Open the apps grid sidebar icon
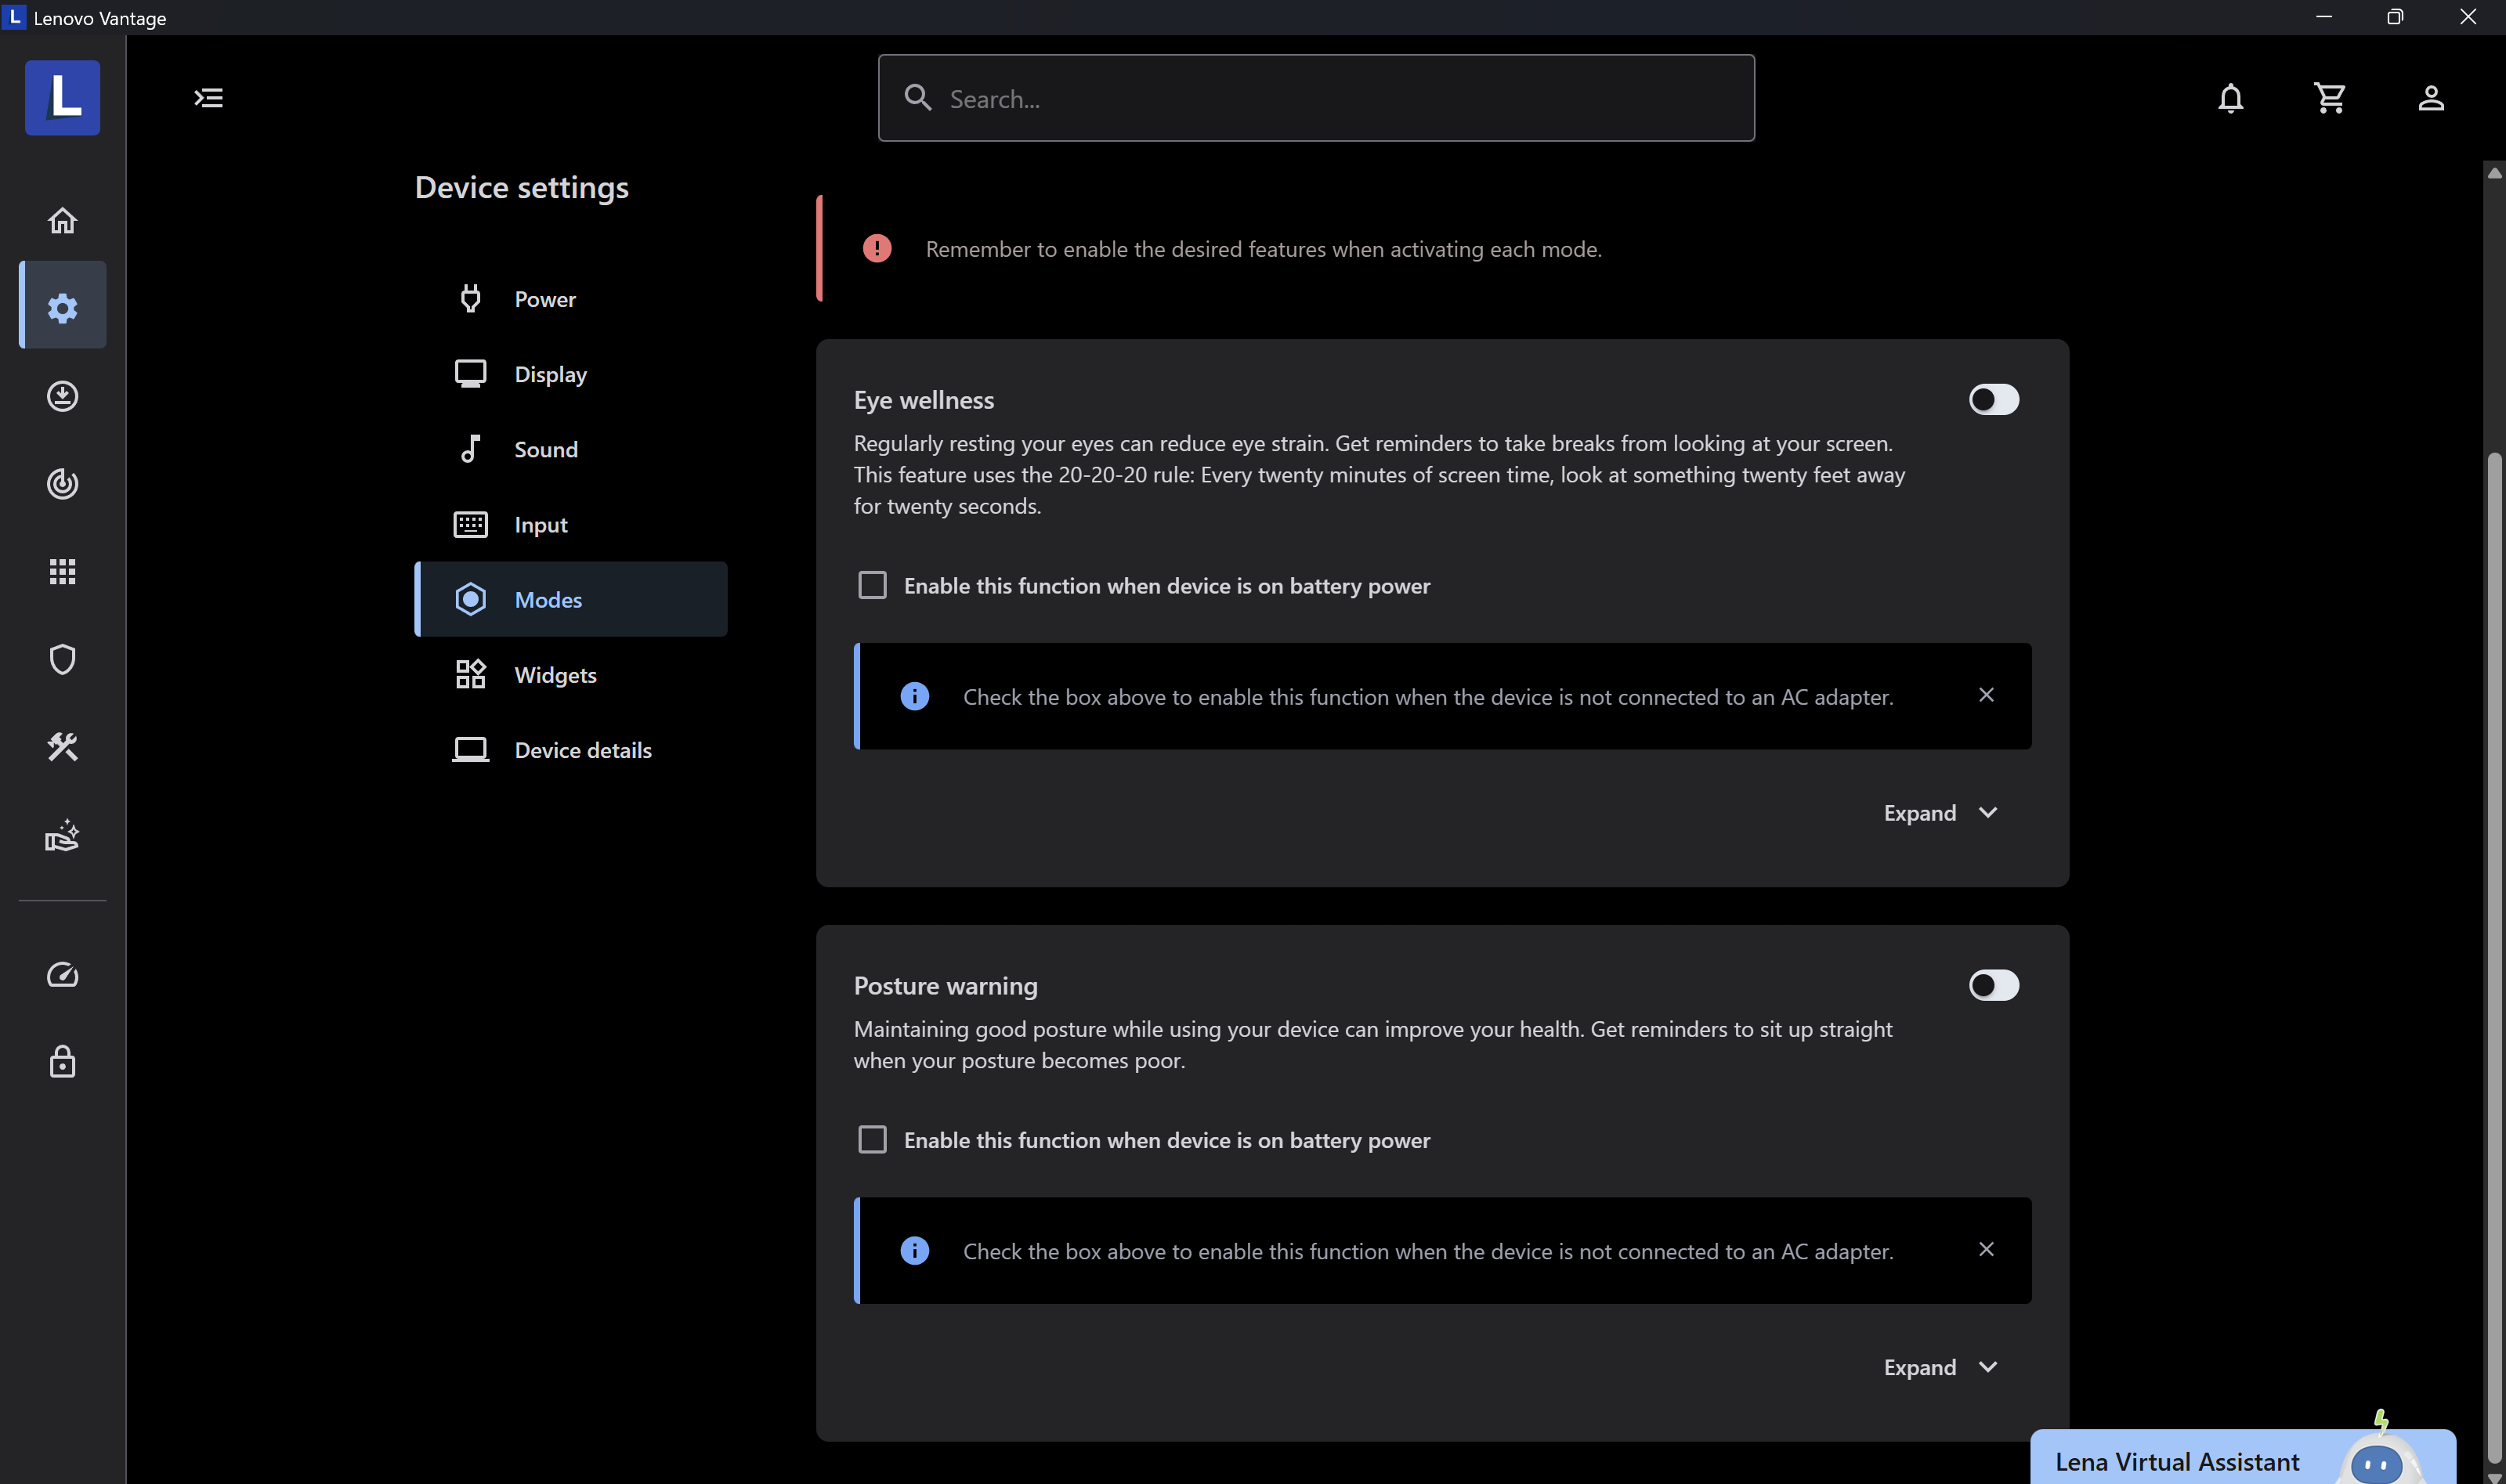Viewport: 2506px width, 1484px height. pyautogui.click(x=62, y=572)
